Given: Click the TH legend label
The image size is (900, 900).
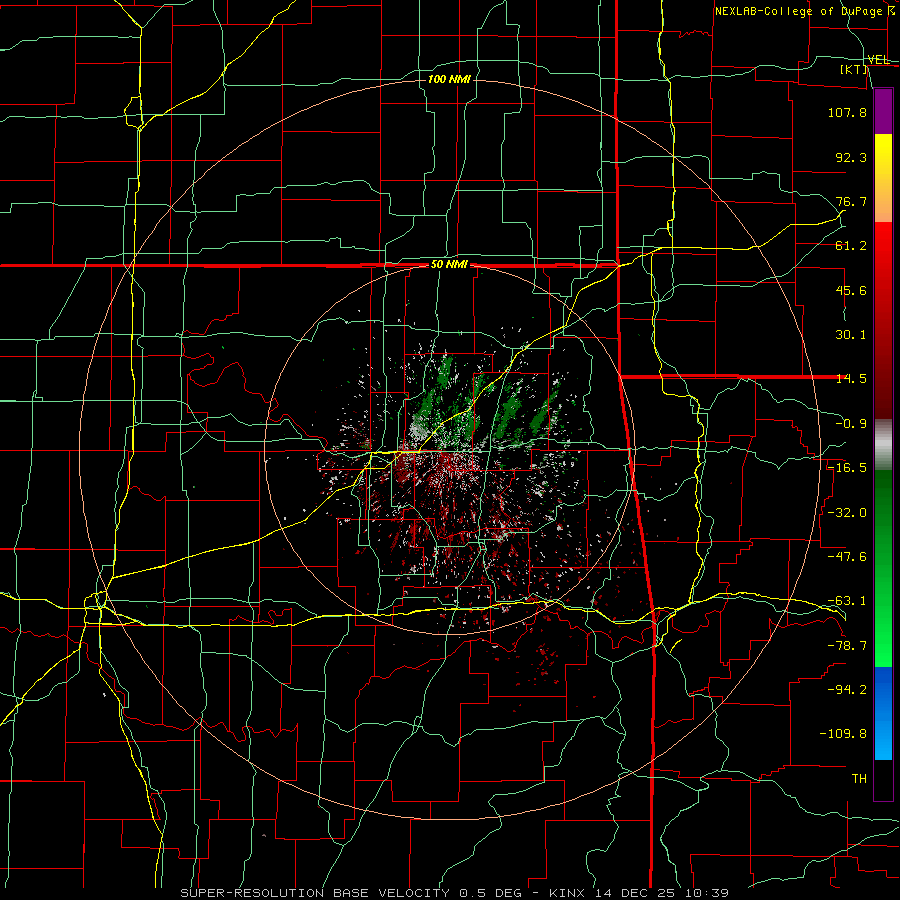Looking at the screenshot, I should [x=859, y=779].
